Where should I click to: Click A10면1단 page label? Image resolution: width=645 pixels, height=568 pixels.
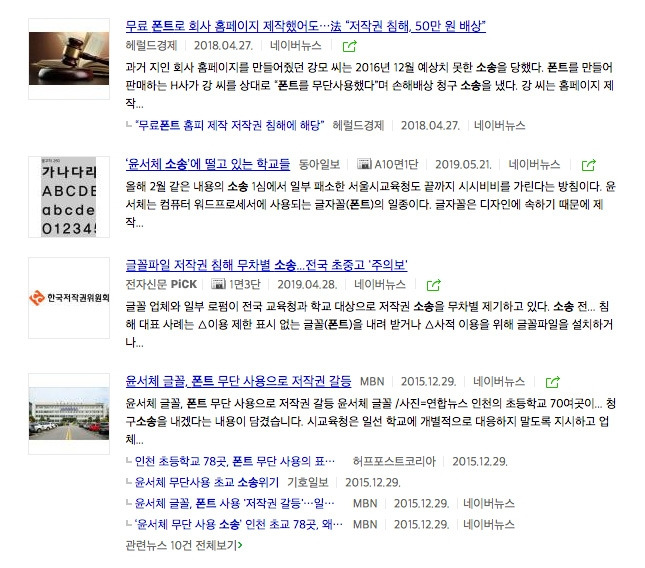coord(396,165)
